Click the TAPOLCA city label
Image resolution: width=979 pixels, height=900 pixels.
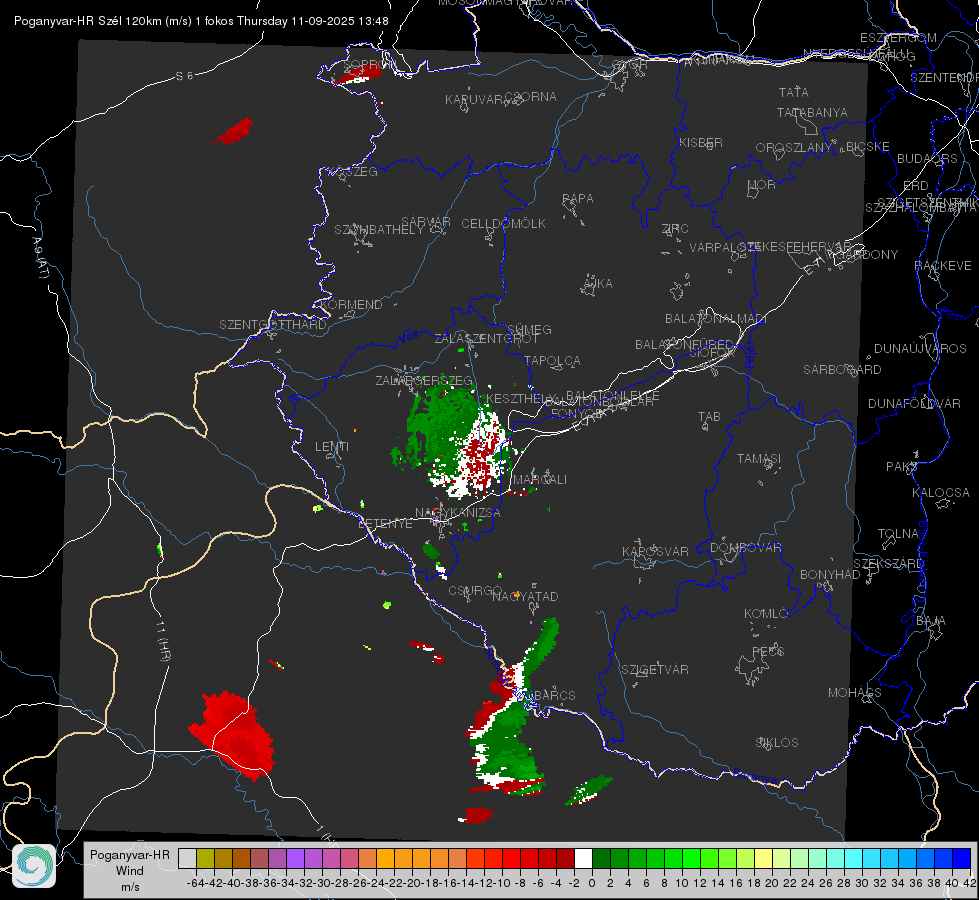pyautogui.click(x=553, y=360)
